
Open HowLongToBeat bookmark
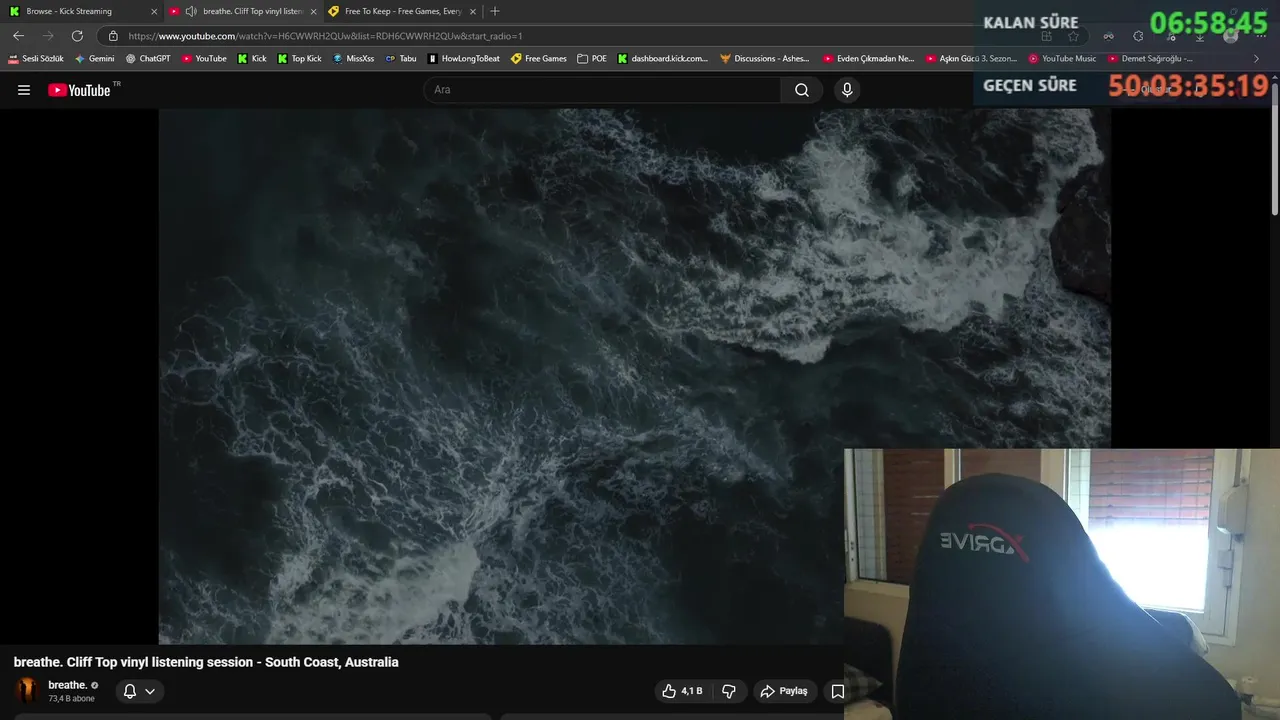click(x=464, y=59)
